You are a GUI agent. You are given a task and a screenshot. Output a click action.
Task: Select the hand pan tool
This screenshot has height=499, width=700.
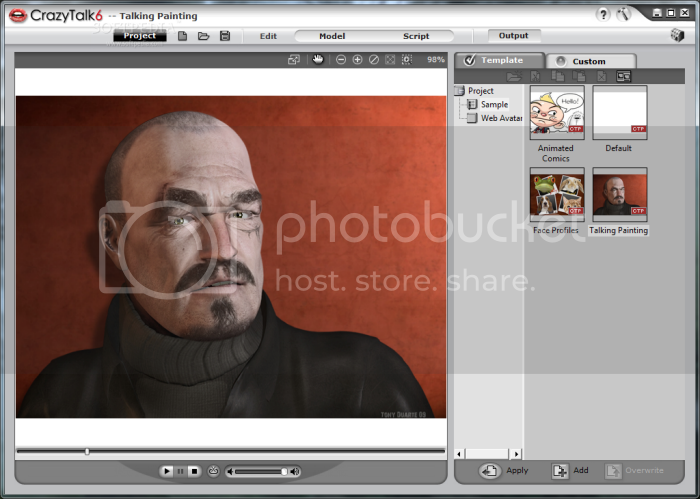click(x=318, y=60)
